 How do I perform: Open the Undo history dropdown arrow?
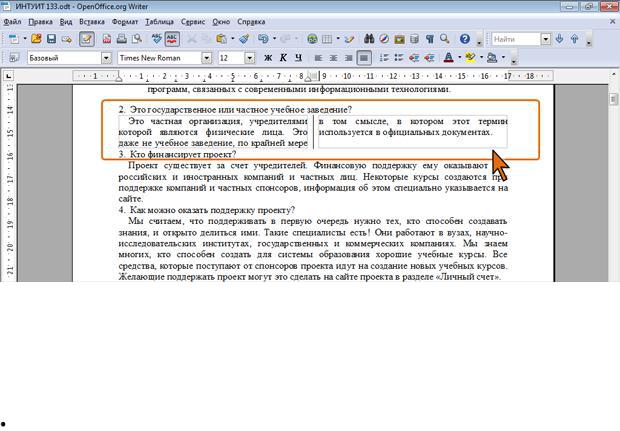pos(274,39)
